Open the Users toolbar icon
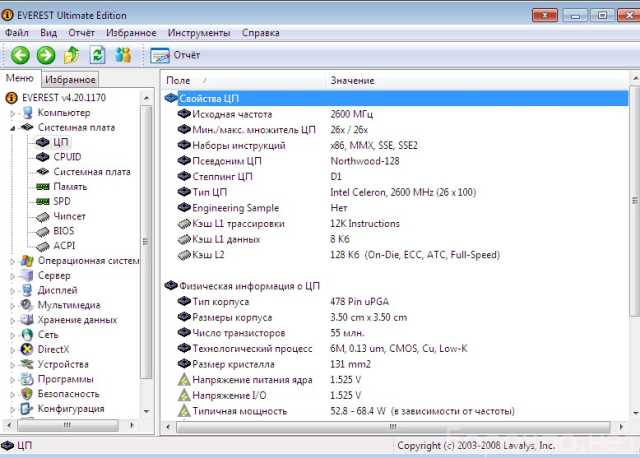Screen dimensions: 640x458 pos(123,55)
